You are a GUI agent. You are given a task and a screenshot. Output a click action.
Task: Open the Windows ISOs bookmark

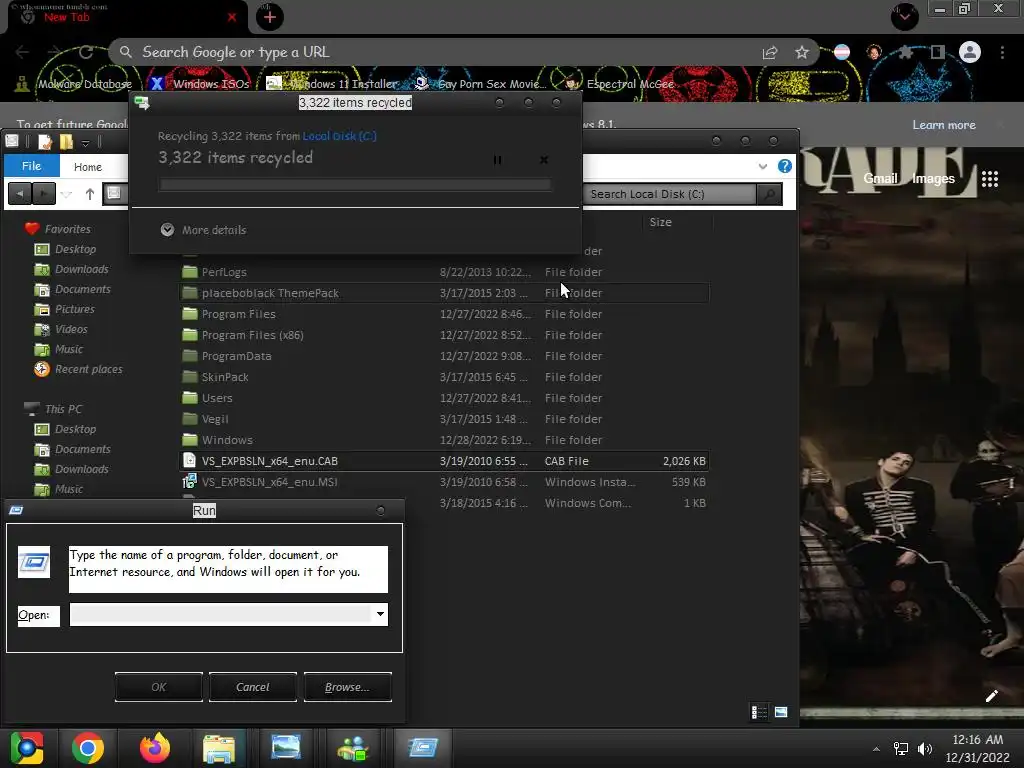pos(200,84)
